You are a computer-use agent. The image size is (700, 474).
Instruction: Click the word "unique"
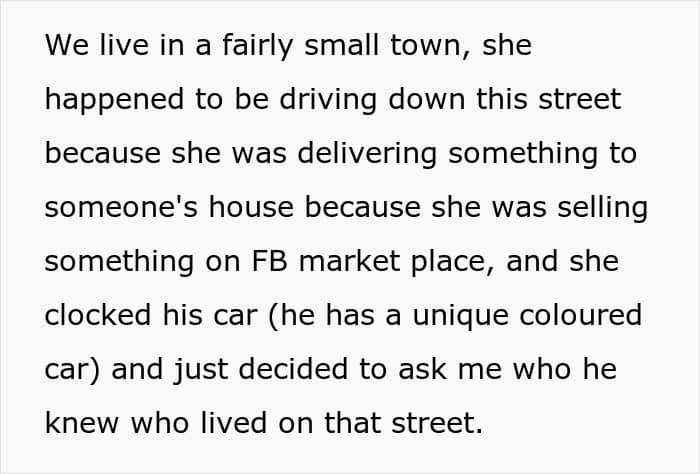pyautogui.click(x=460, y=316)
